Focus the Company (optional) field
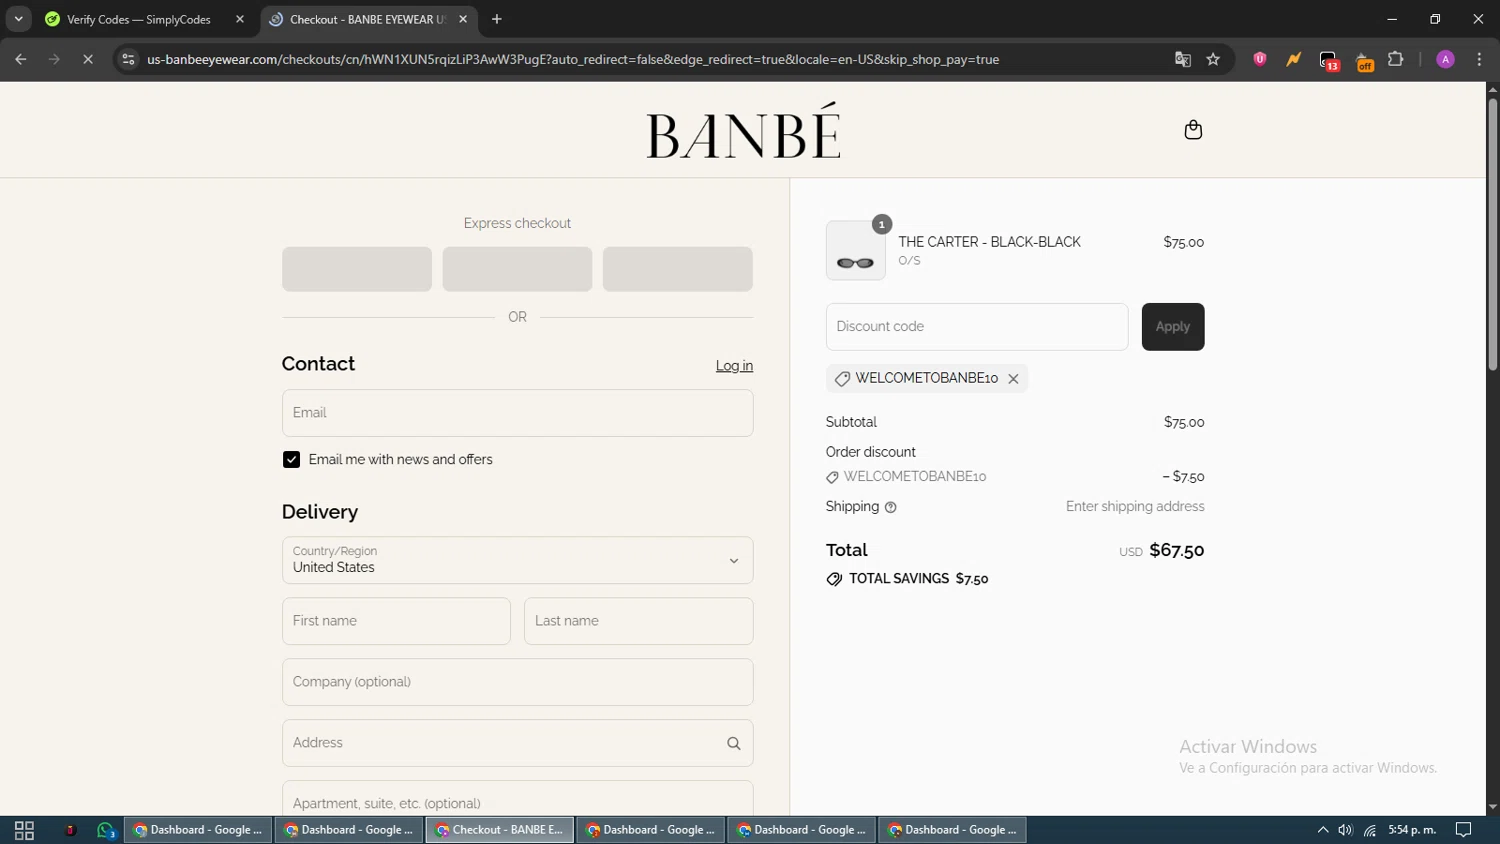The height and width of the screenshot is (844, 1500). click(517, 682)
